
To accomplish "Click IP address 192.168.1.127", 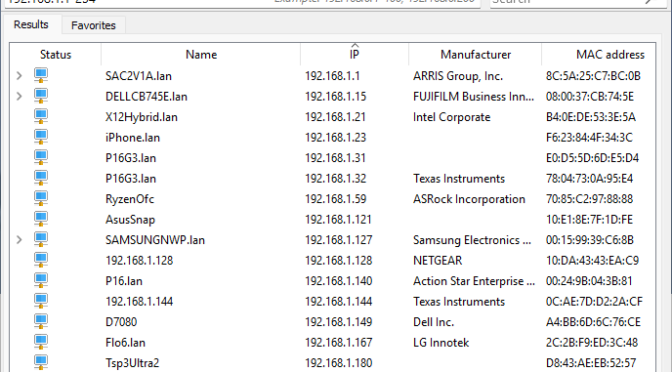I will point(339,240).
